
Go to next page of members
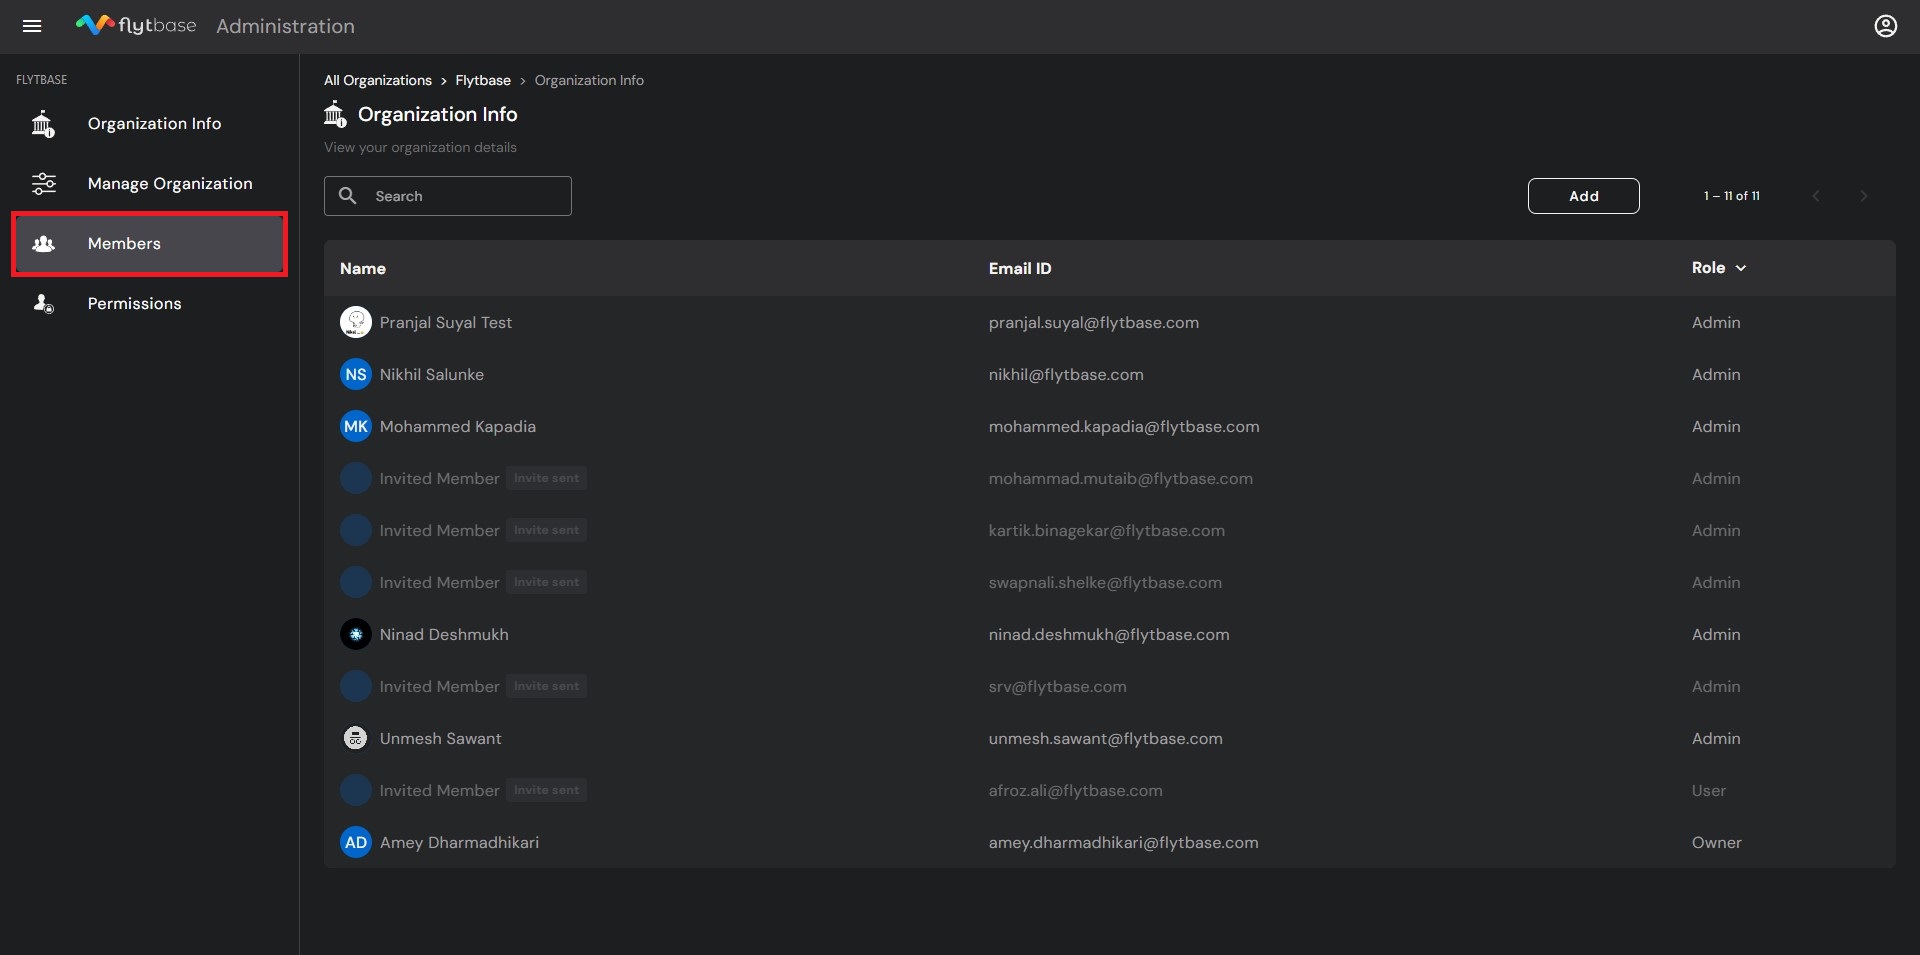[x=1863, y=196]
